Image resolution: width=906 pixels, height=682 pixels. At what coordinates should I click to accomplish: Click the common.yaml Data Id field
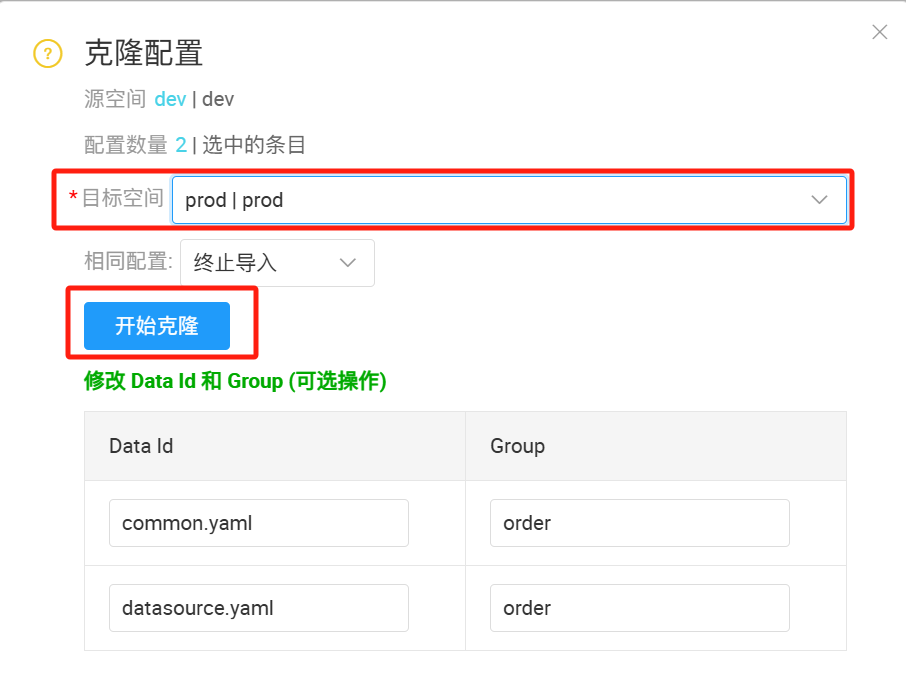pos(258,523)
